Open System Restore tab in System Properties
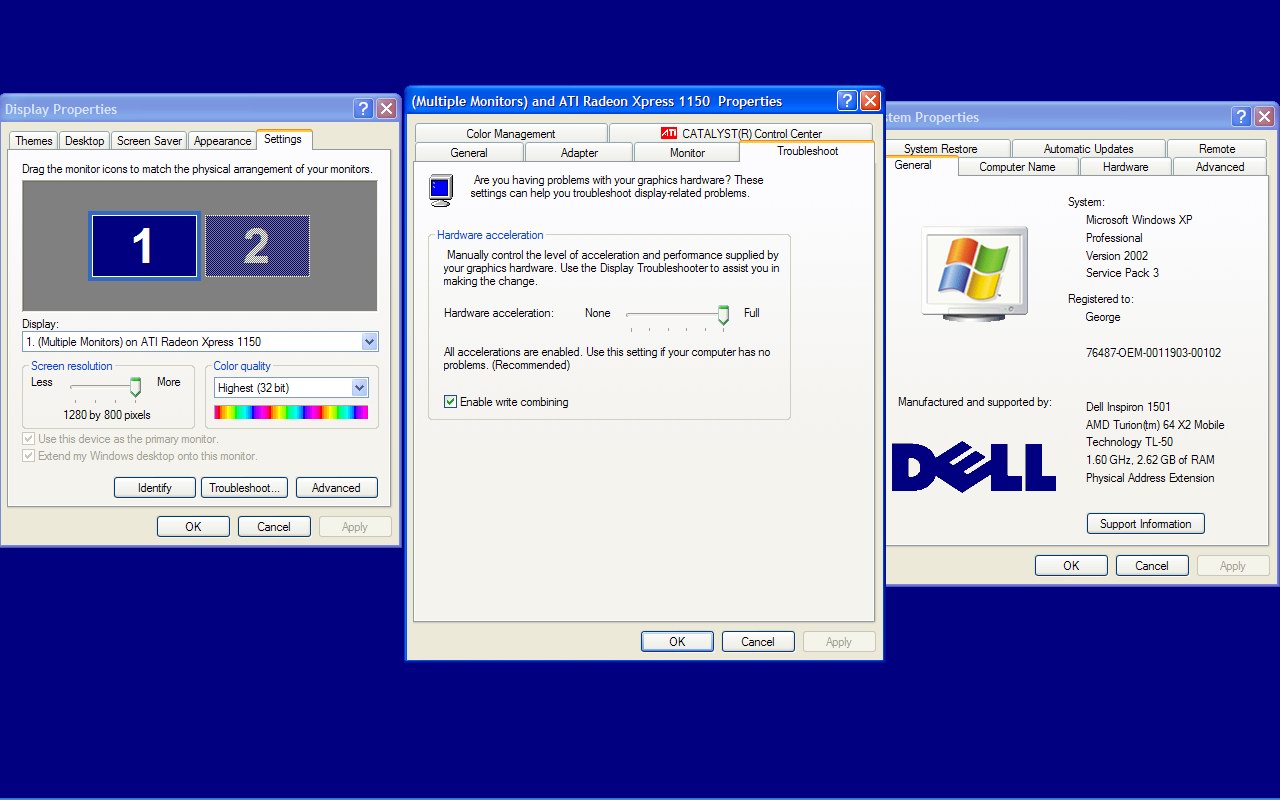Image resolution: width=1280 pixels, height=800 pixels. pos(947,149)
